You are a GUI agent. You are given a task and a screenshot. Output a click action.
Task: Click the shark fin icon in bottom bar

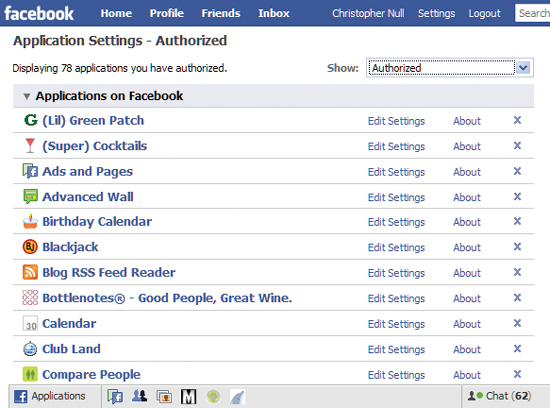click(237, 397)
